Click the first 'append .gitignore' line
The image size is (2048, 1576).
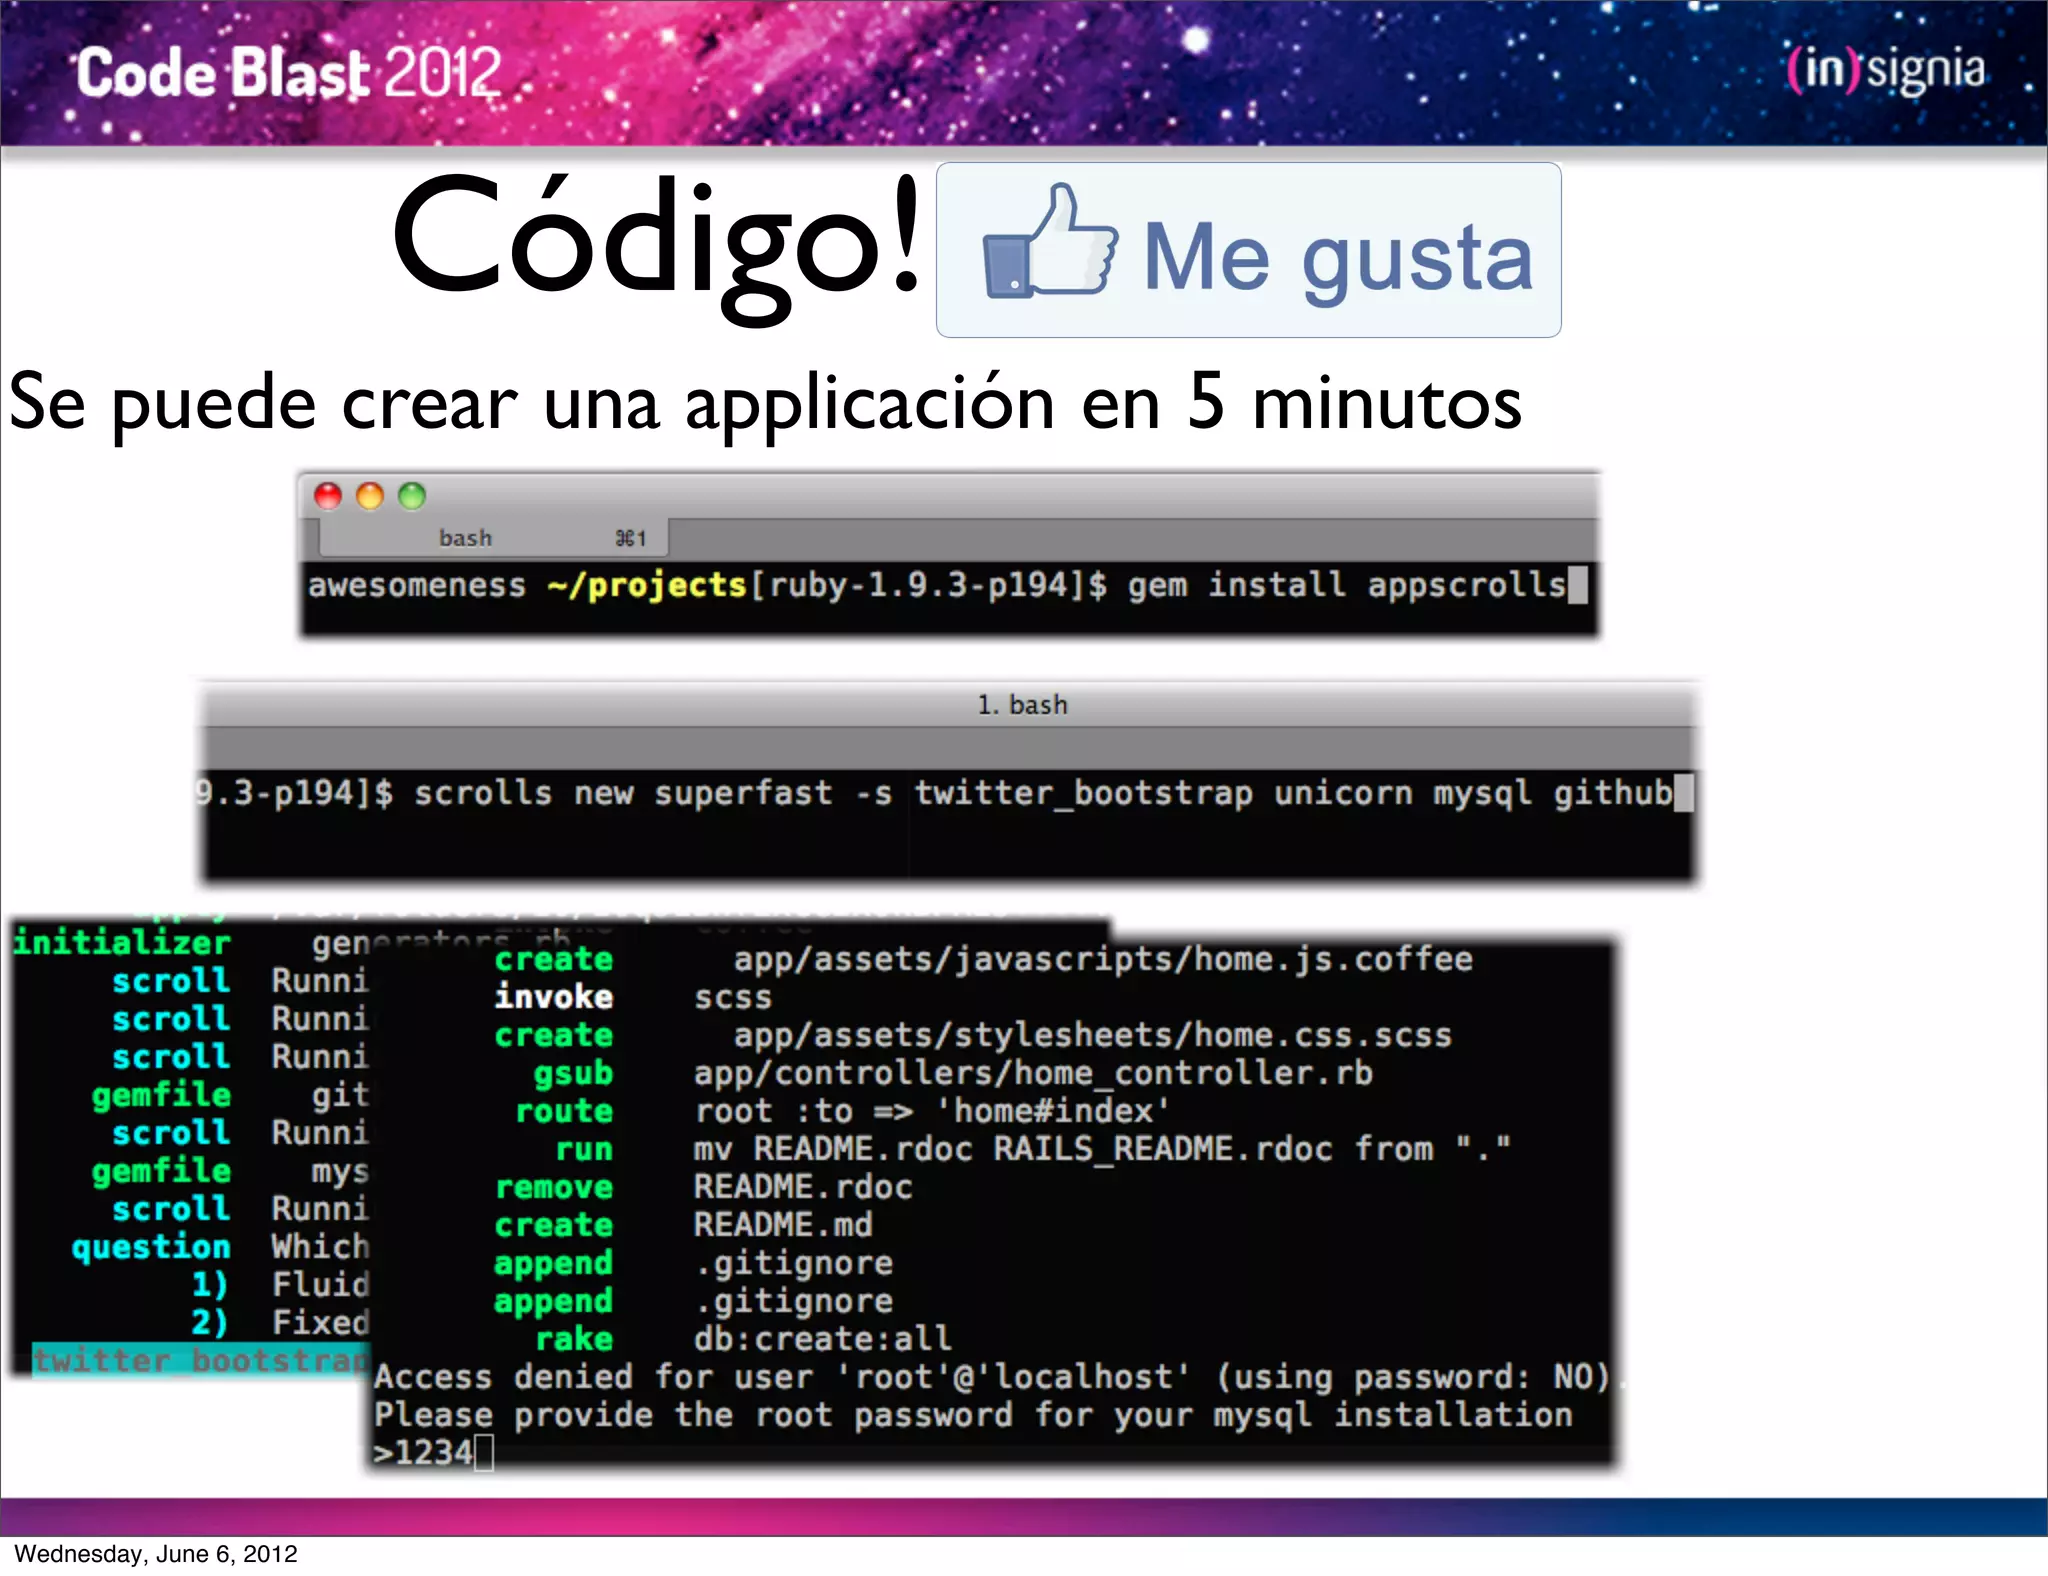tap(693, 1263)
